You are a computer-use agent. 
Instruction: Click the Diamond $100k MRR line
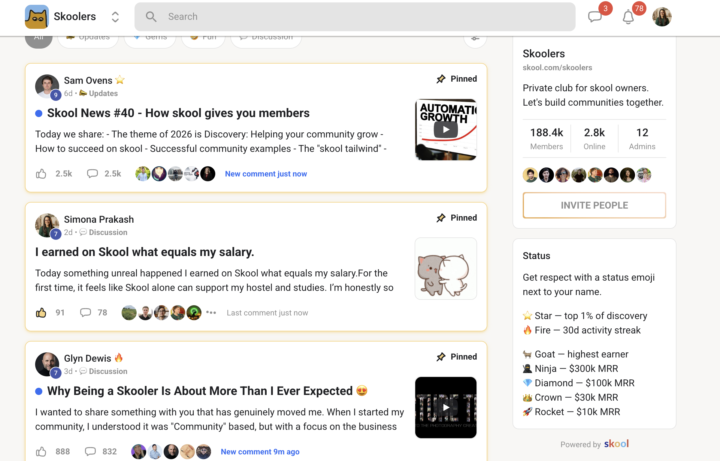[x=579, y=383]
